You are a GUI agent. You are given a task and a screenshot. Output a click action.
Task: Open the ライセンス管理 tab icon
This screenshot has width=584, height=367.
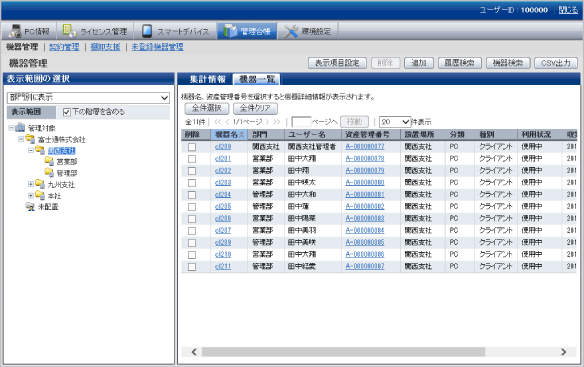click(x=70, y=31)
